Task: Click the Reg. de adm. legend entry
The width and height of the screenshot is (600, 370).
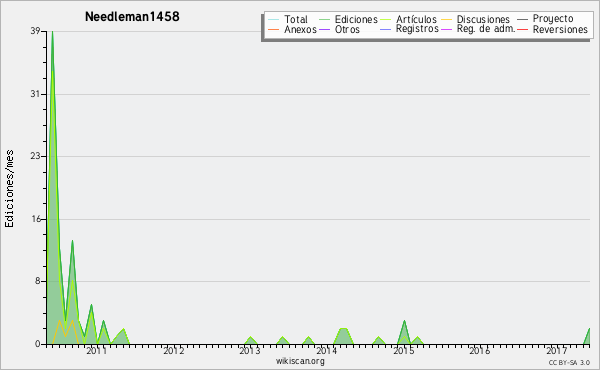Action: click(486, 29)
